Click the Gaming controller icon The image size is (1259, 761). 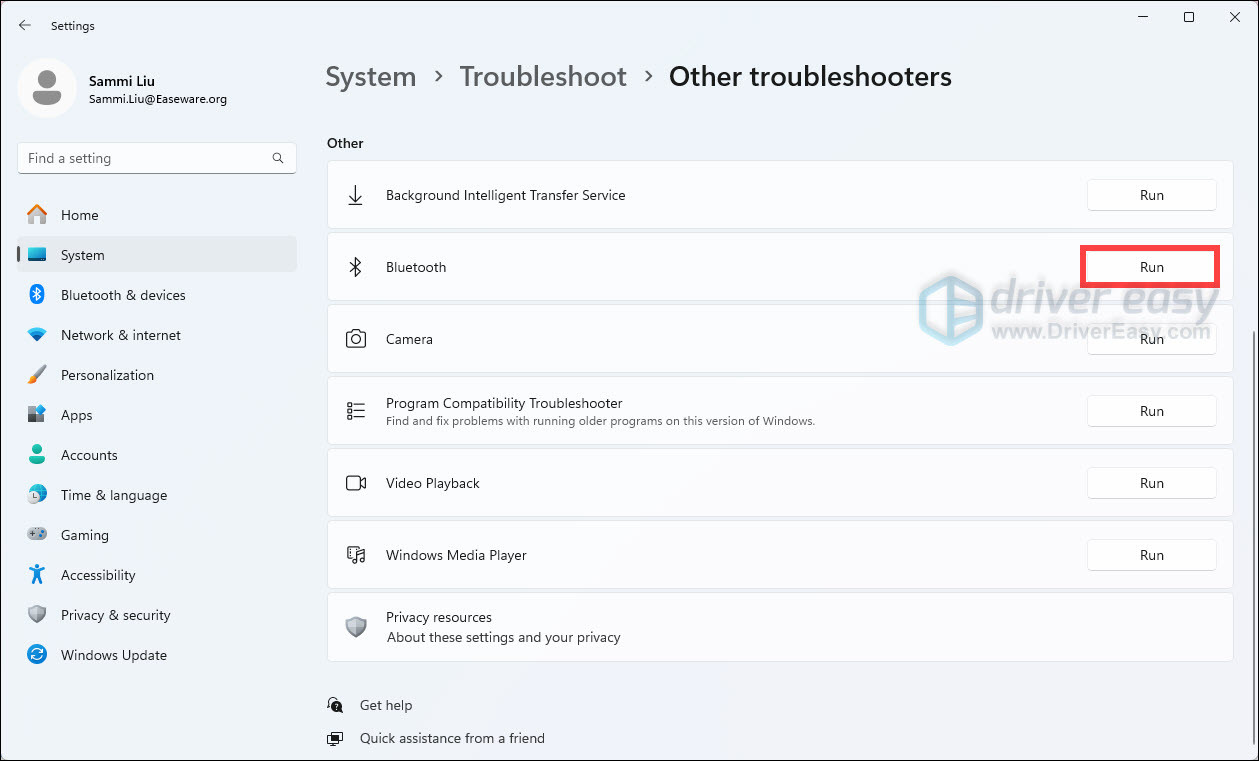pos(37,535)
